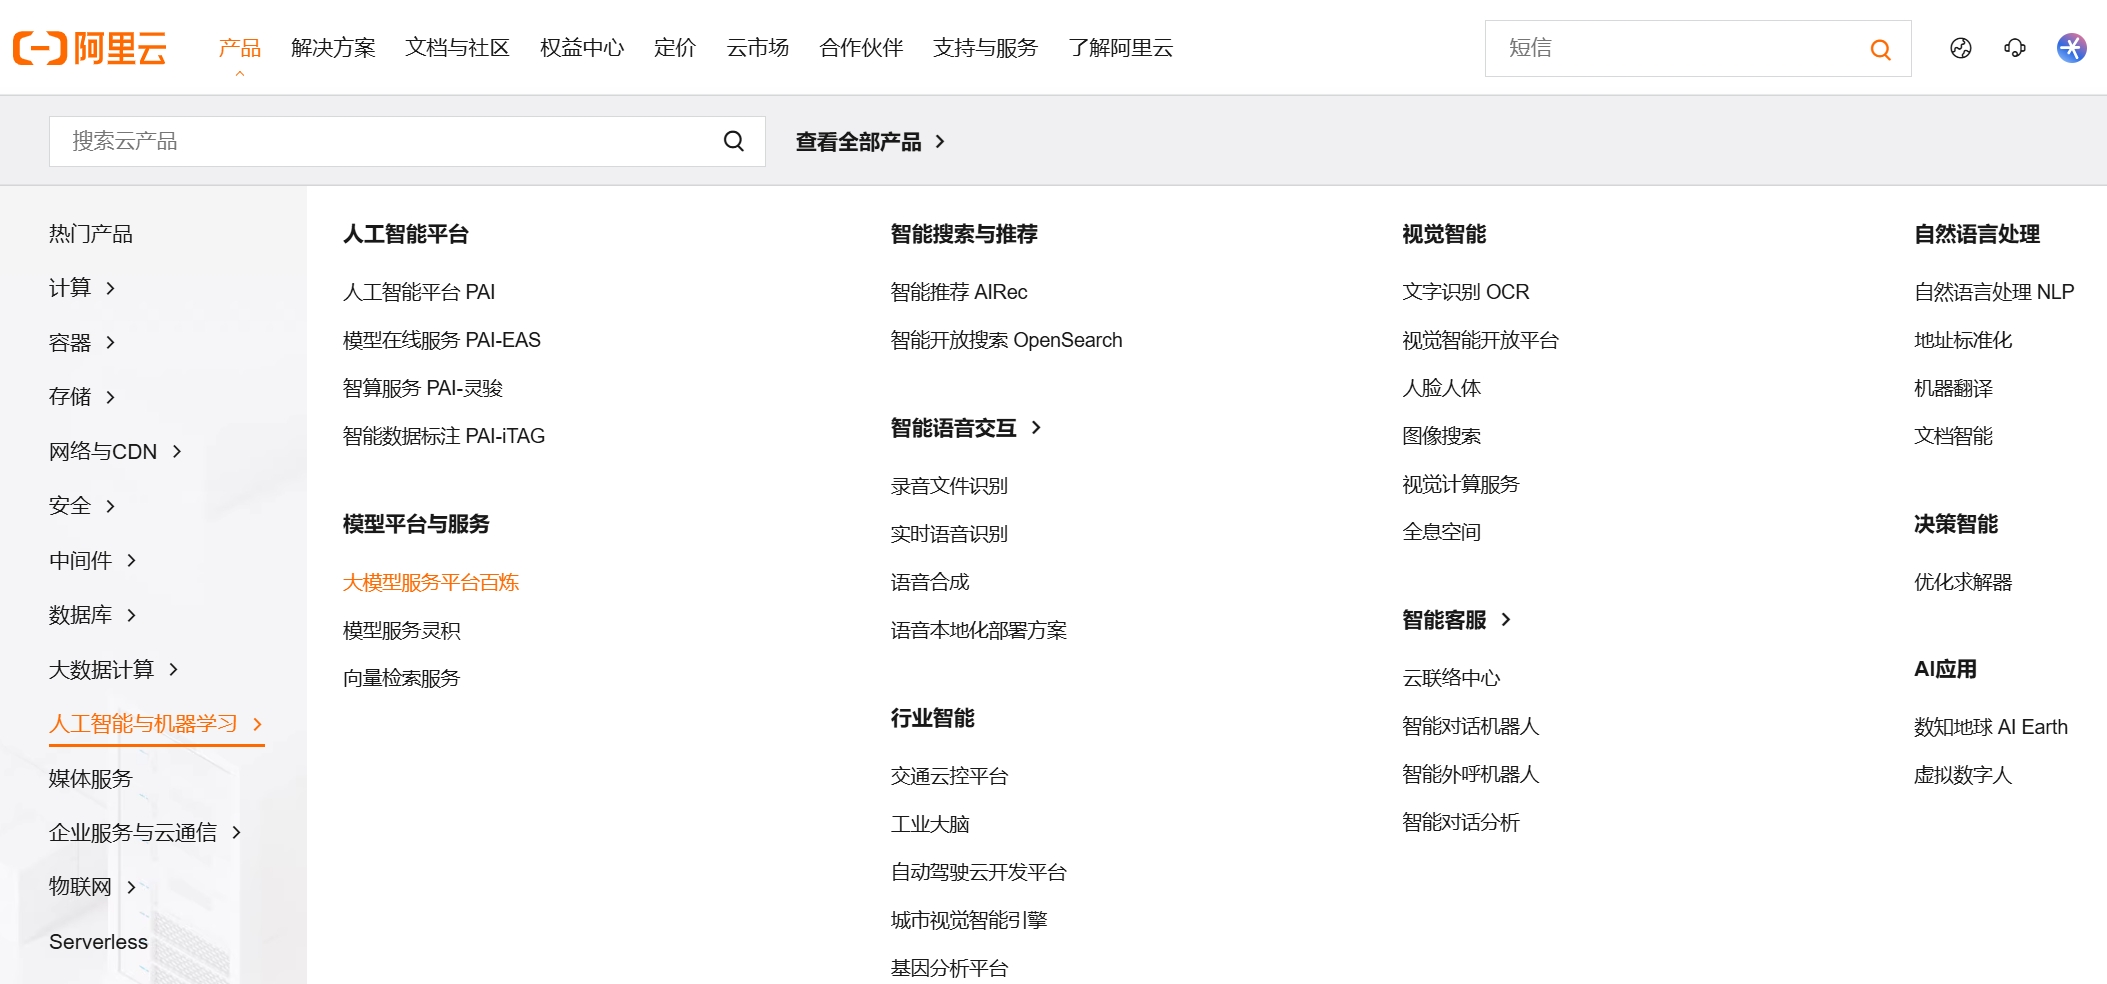Expand the 物联网 category chevron

tap(131, 887)
